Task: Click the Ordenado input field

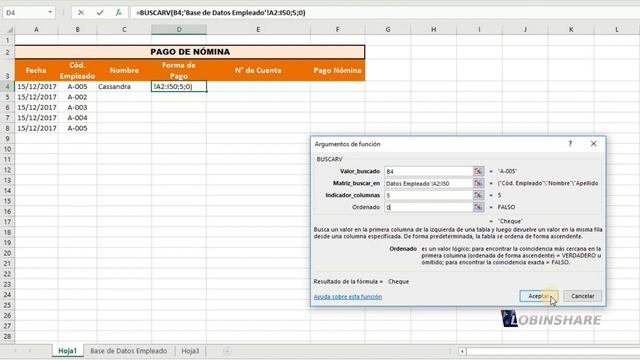Action: (428, 207)
